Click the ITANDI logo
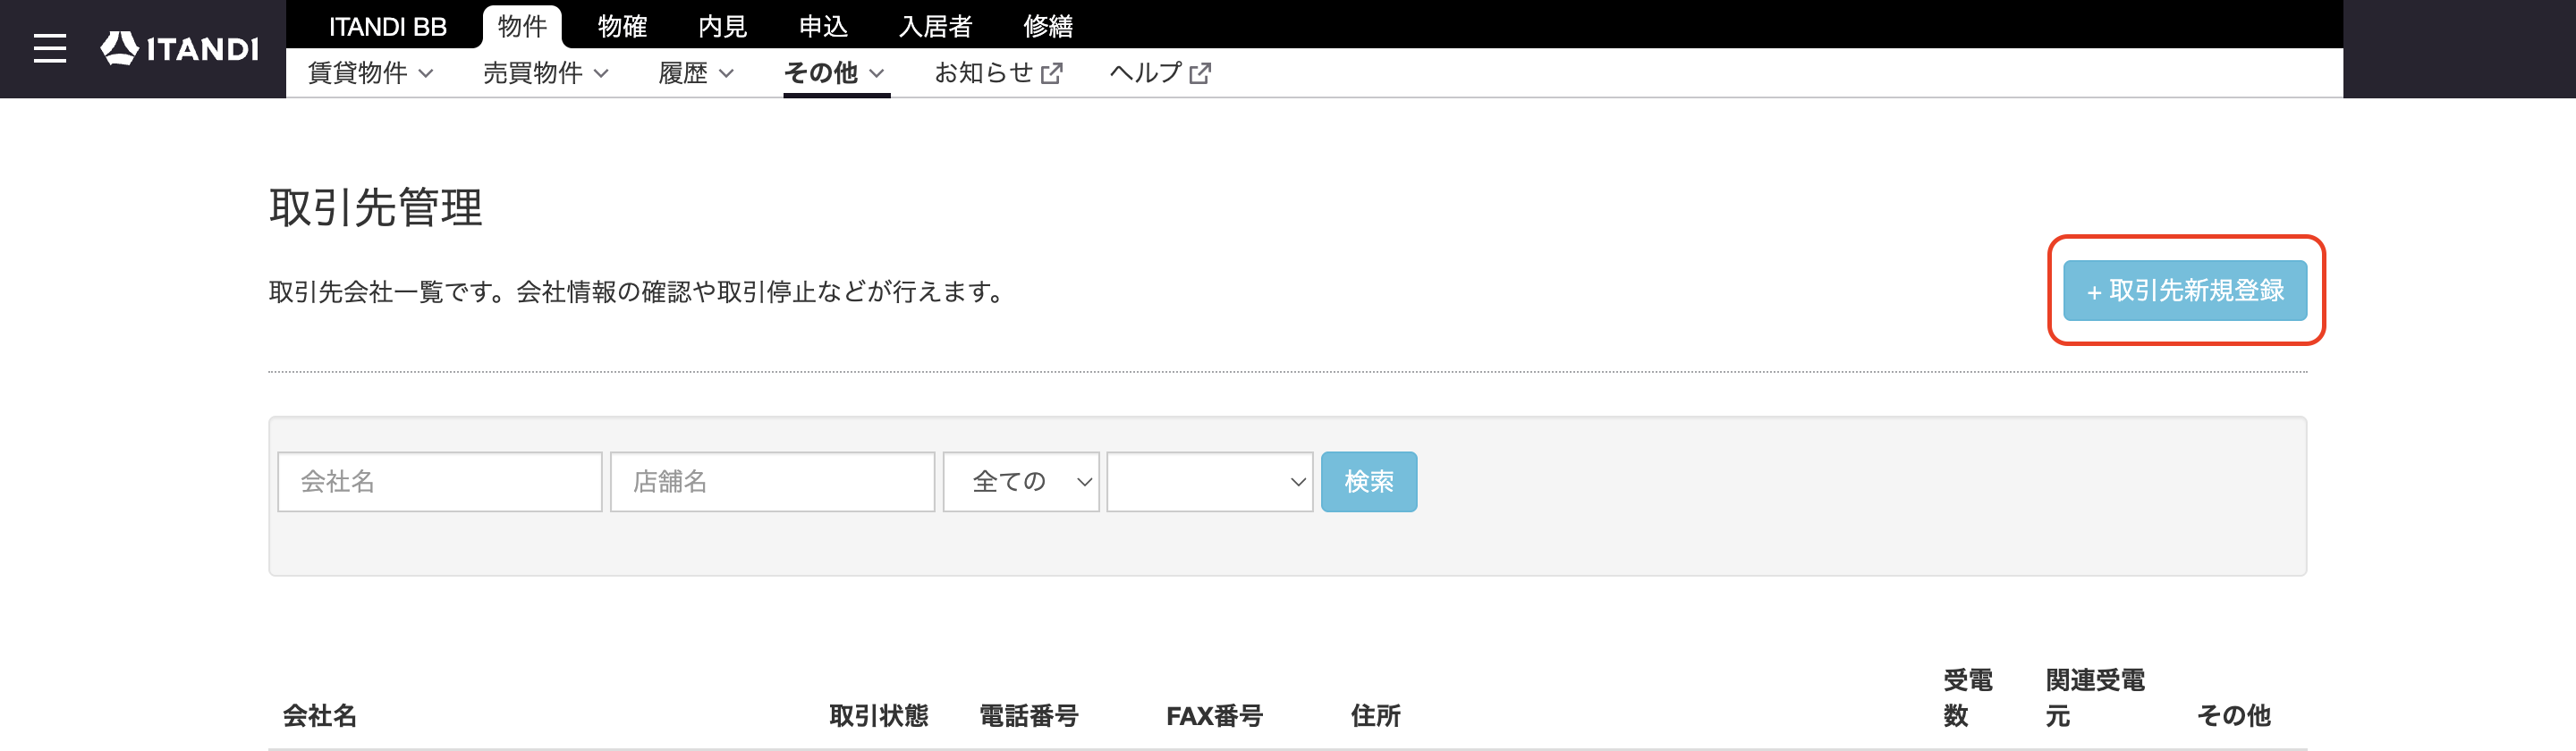The width and height of the screenshot is (2576, 751). pos(180,48)
